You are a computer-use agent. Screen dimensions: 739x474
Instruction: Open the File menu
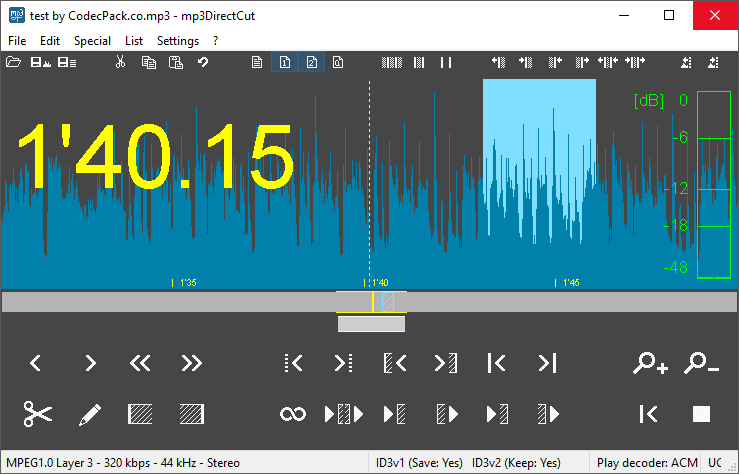pos(17,41)
